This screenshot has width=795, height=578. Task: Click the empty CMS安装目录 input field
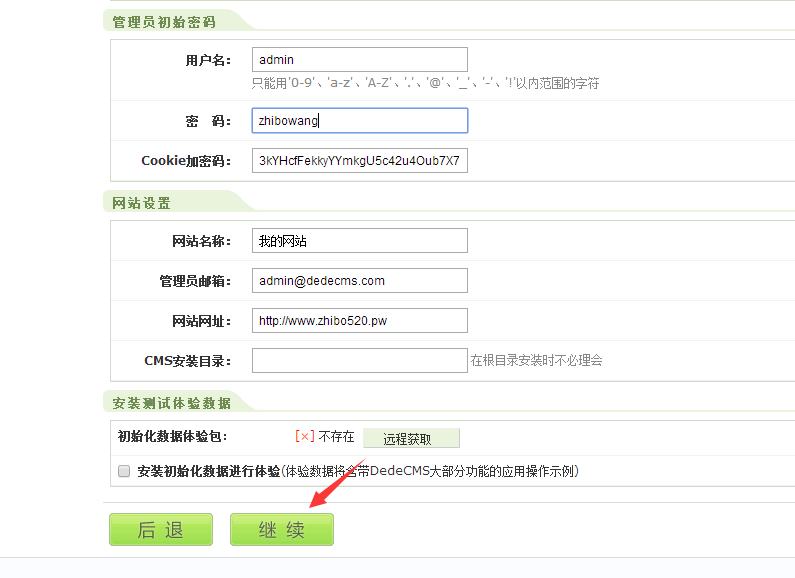click(x=359, y=361)
